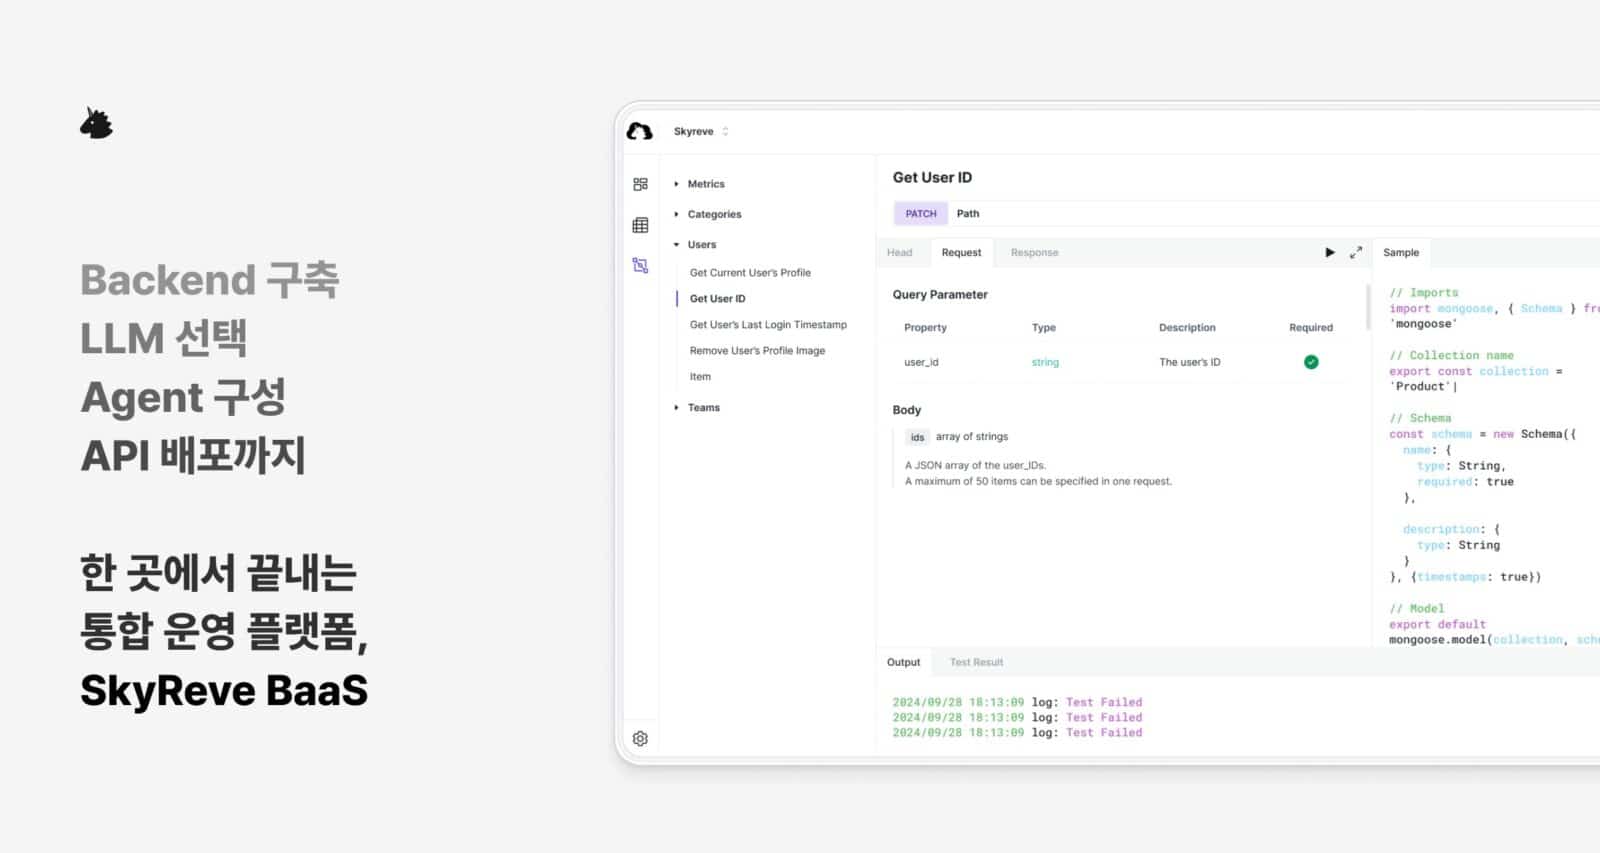The height and width of the screenshot is (853, 1600).
Task: Click the "maximum of 50 items" note
Action: [x=1038, y=481]
